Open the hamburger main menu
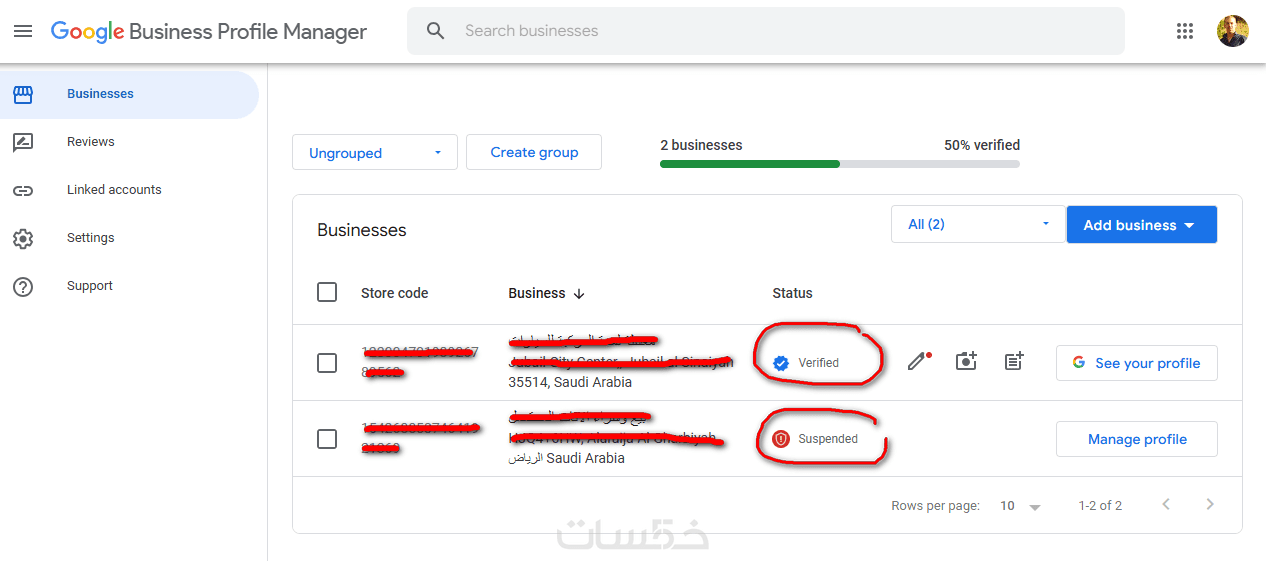Viewport: 1266px width, 561px height. 23,31
